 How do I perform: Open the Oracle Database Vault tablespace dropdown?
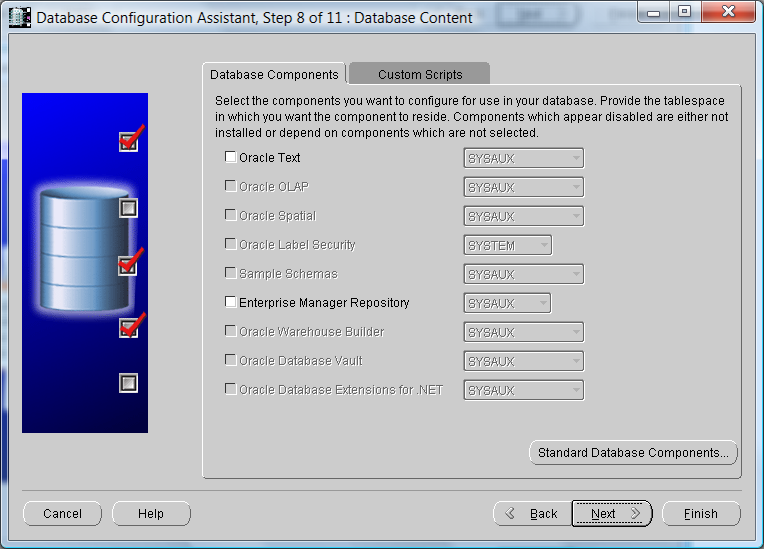(524, 361)
